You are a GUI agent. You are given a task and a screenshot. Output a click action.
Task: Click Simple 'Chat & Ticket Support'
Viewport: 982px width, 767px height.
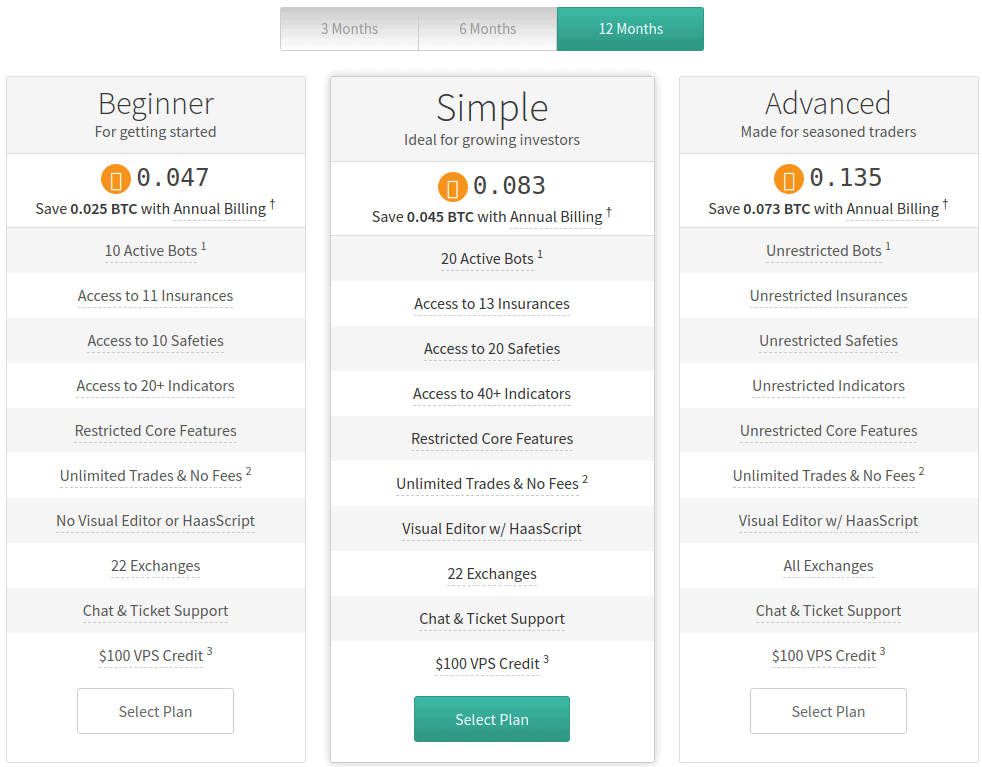point(492,620)
